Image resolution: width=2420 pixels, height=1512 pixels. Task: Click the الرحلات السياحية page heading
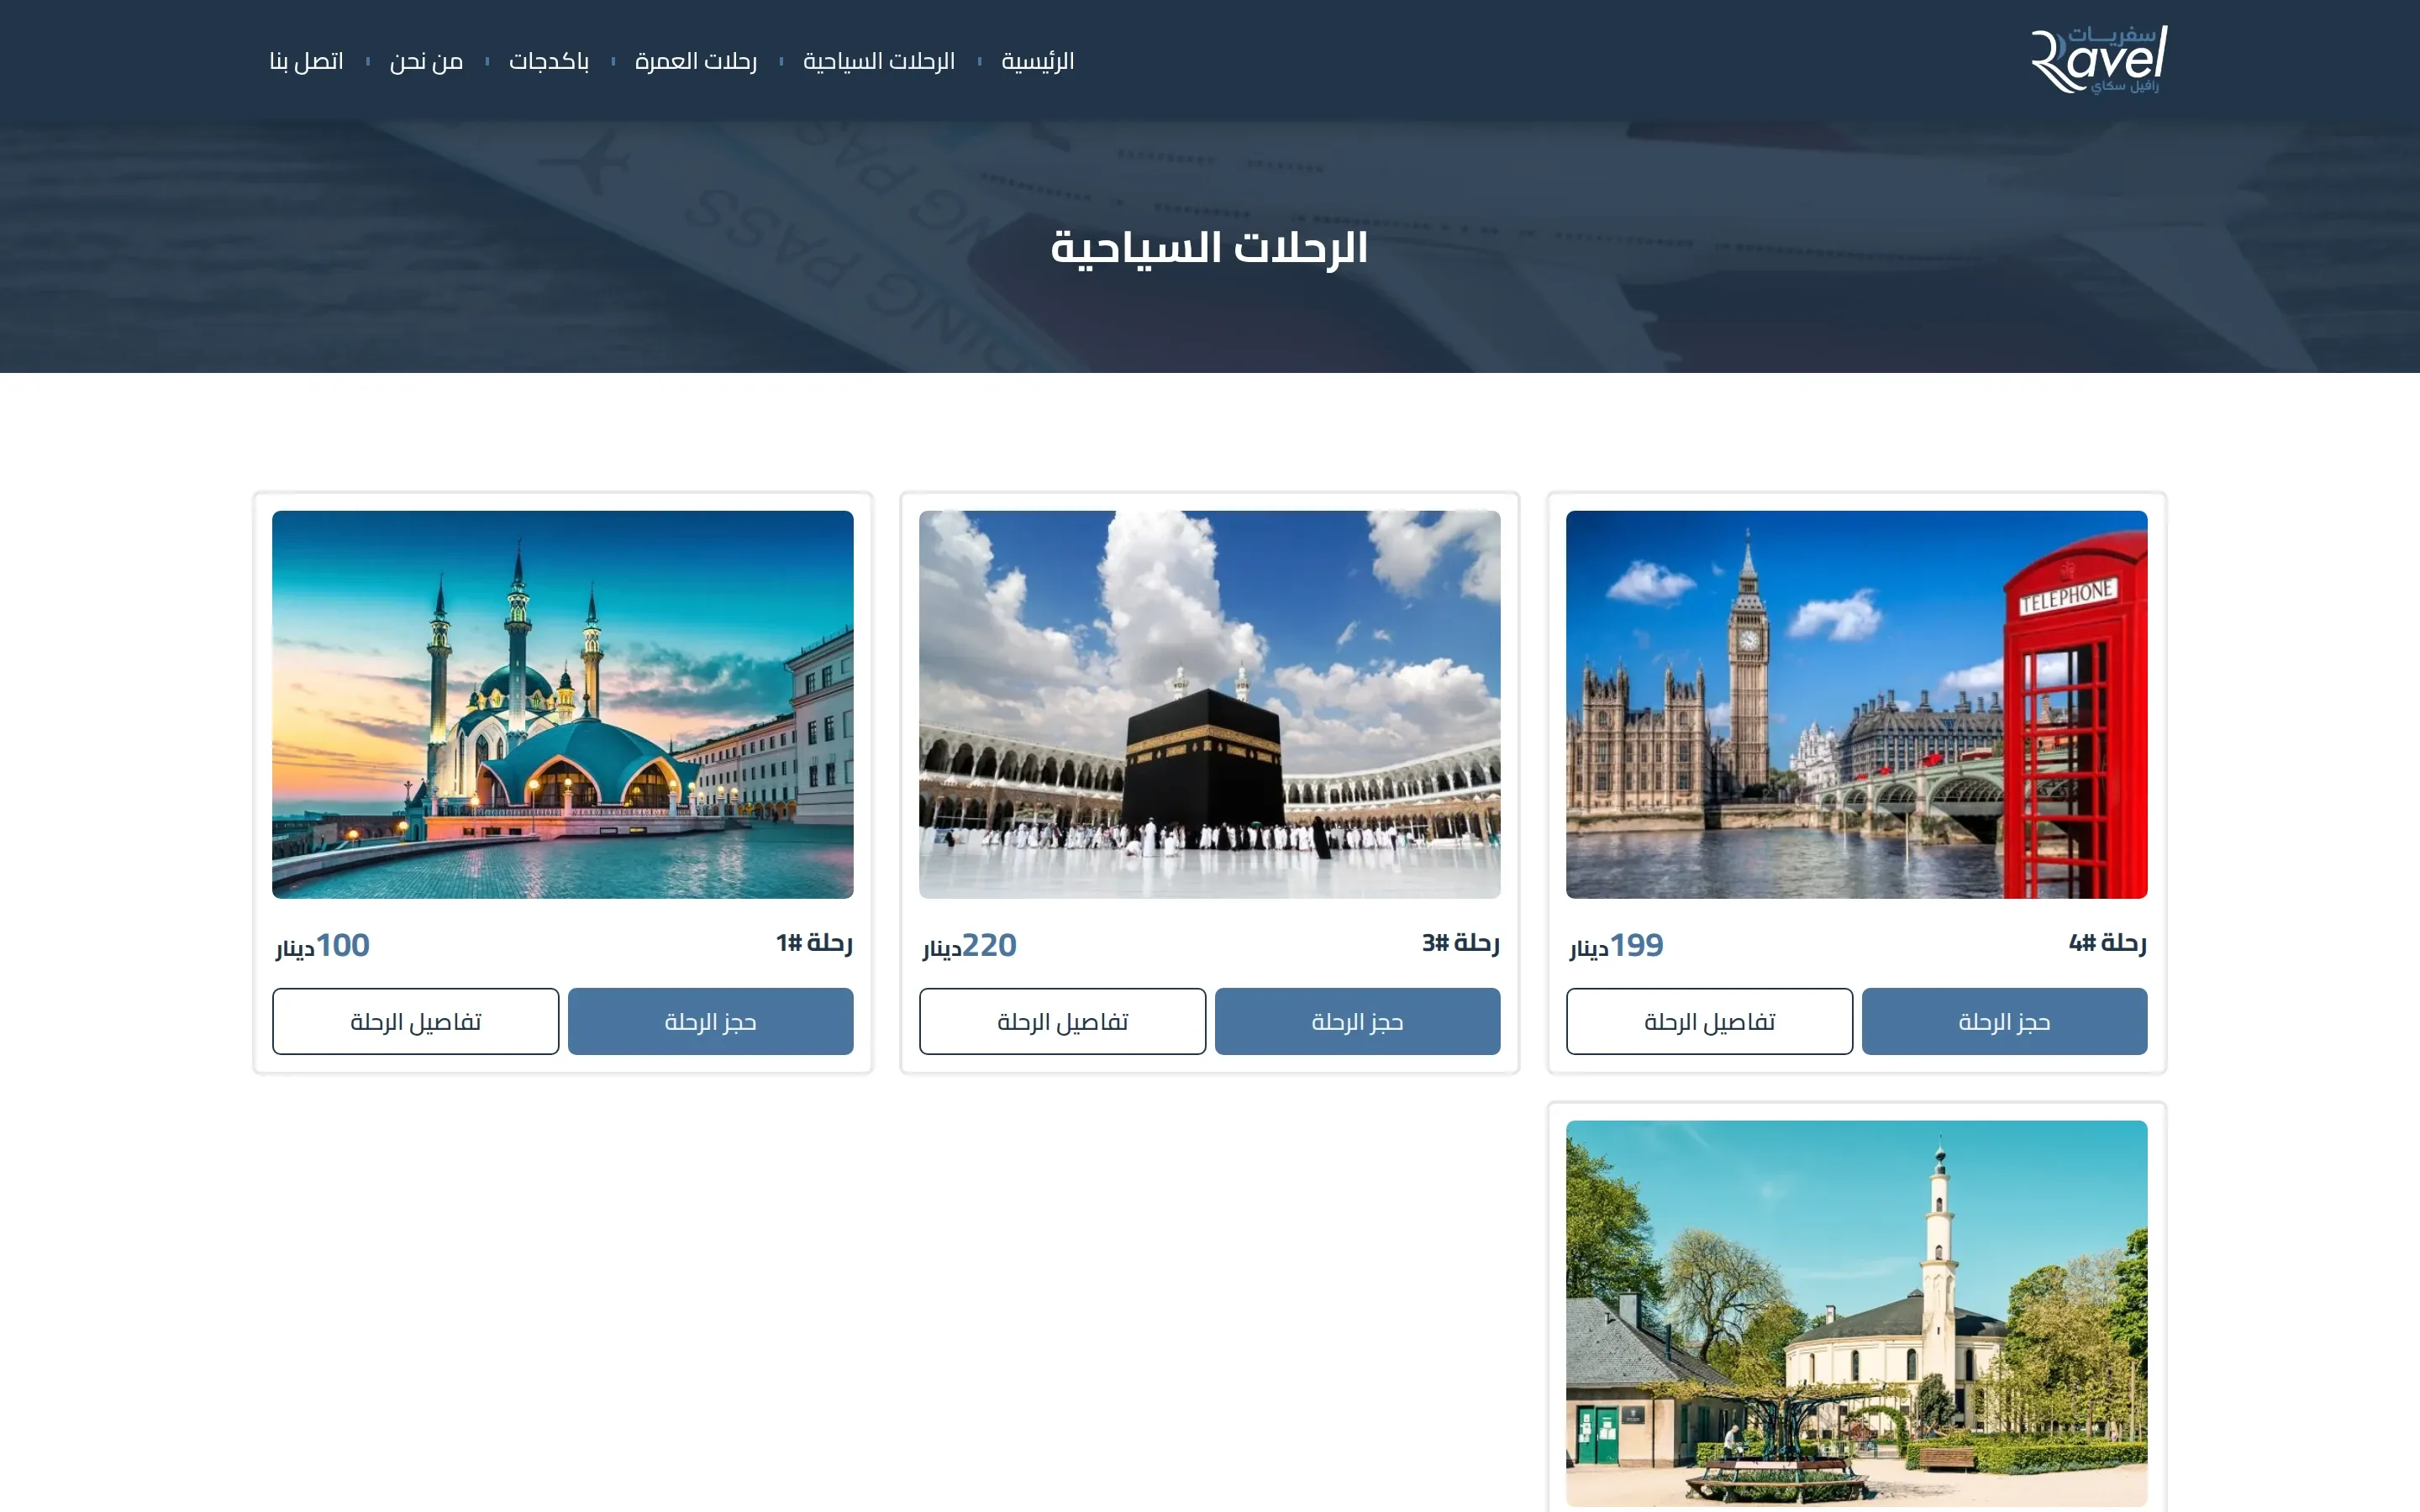coord(1209,247)
